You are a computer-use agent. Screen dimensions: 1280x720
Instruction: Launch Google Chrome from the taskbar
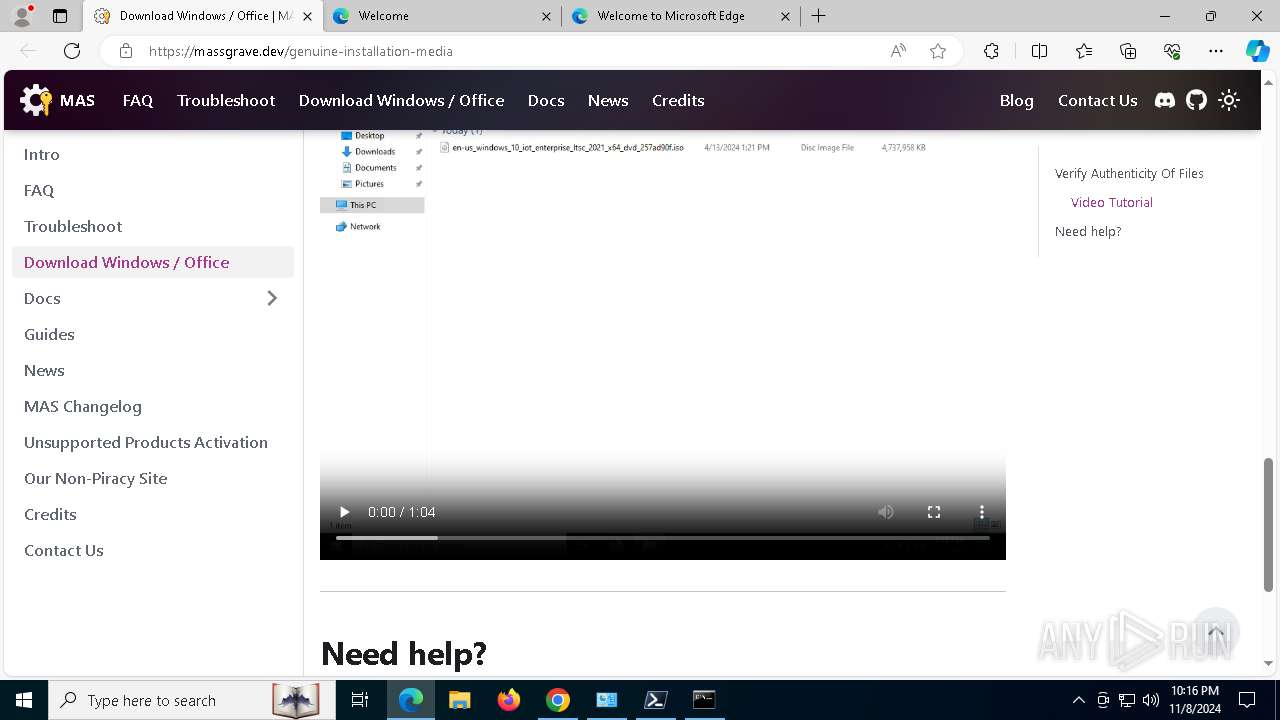(558, 700)
